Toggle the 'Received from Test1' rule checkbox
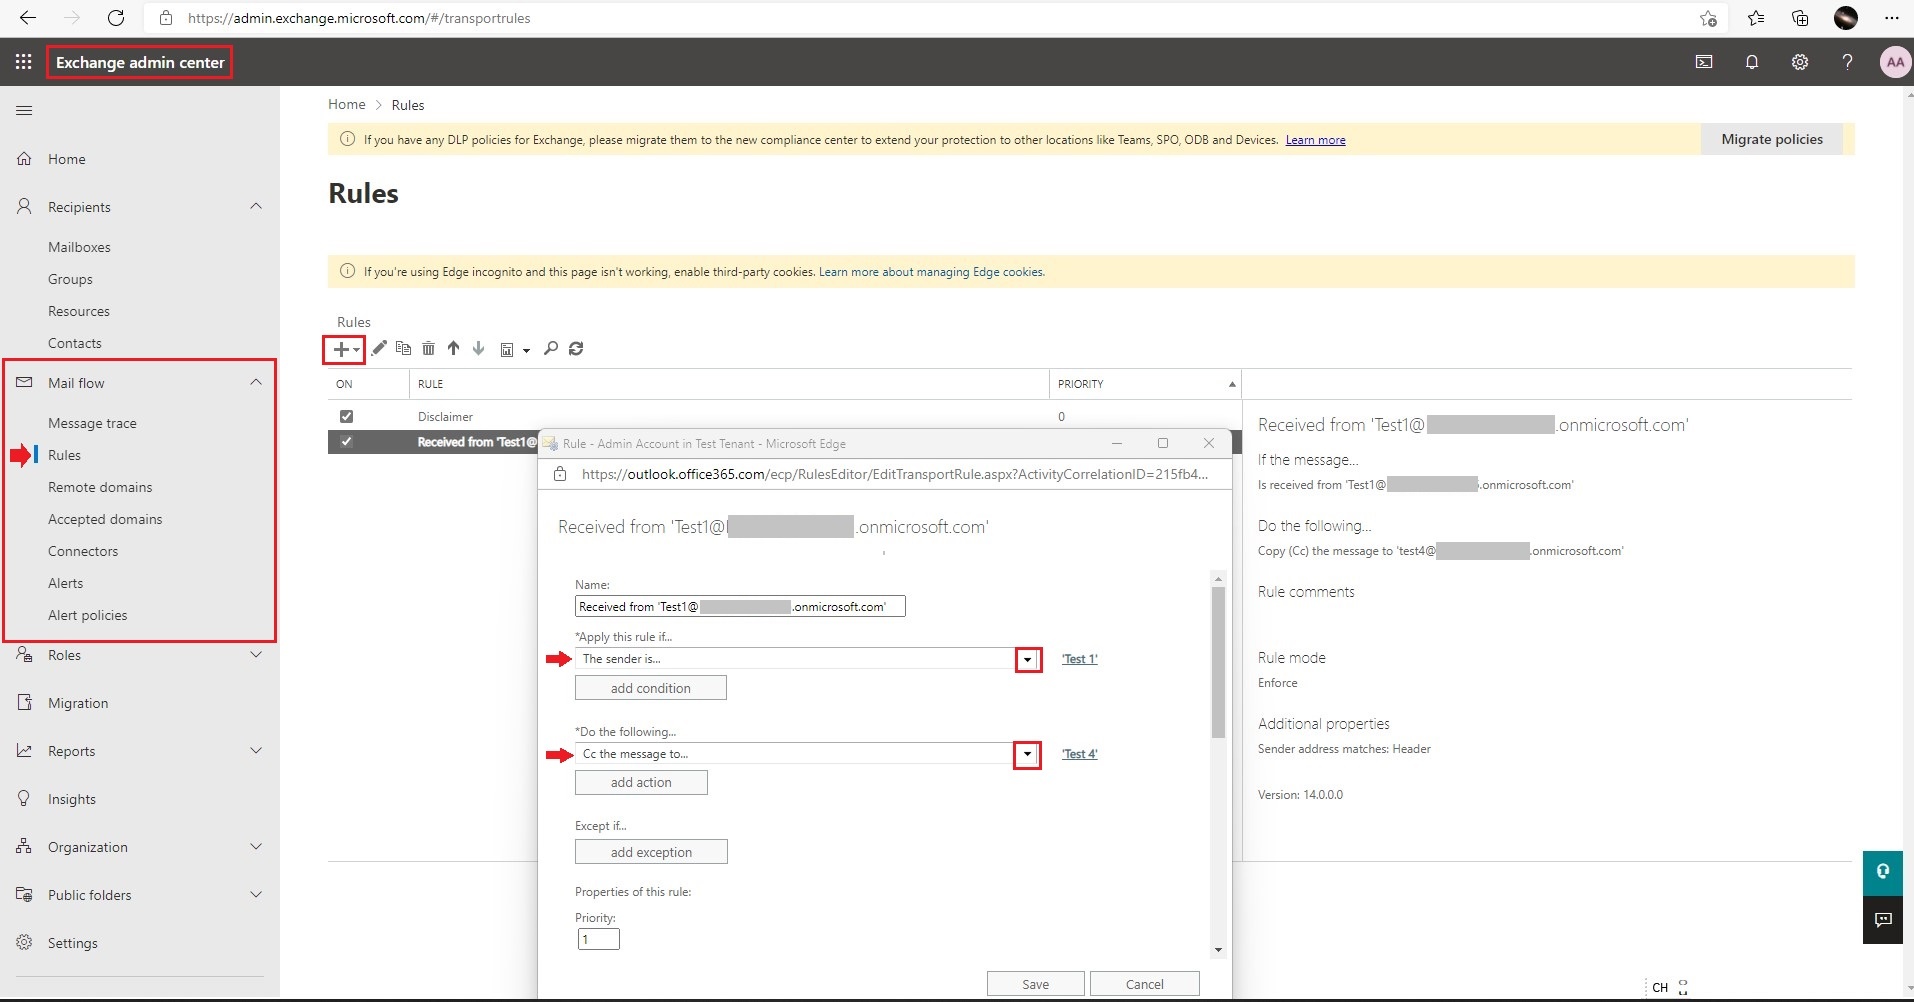The width and height of the screenshot is (1914, 1002). (x=346, y=441)
